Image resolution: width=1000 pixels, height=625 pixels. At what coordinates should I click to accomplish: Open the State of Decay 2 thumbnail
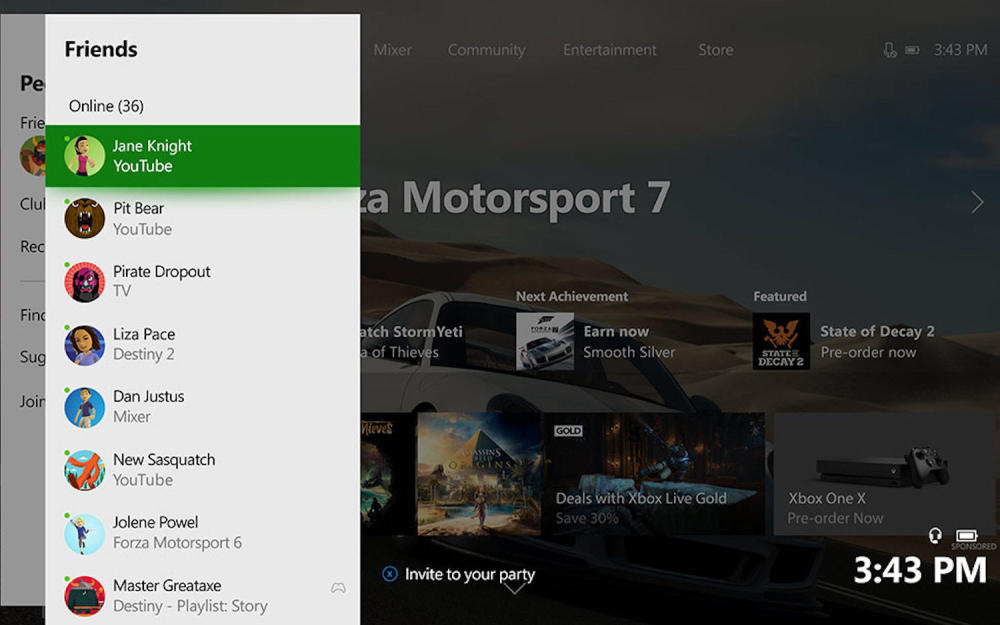tap(781, 341)
